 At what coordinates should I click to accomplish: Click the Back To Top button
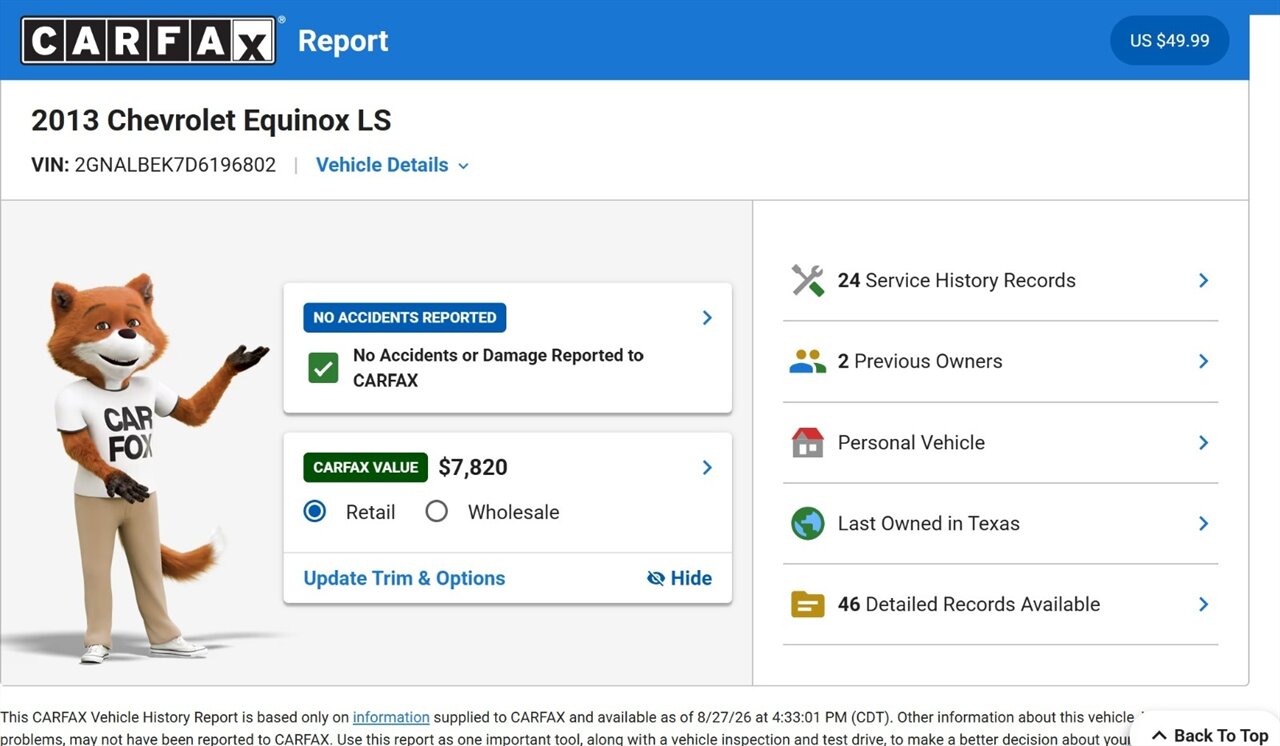[1210, 735]
